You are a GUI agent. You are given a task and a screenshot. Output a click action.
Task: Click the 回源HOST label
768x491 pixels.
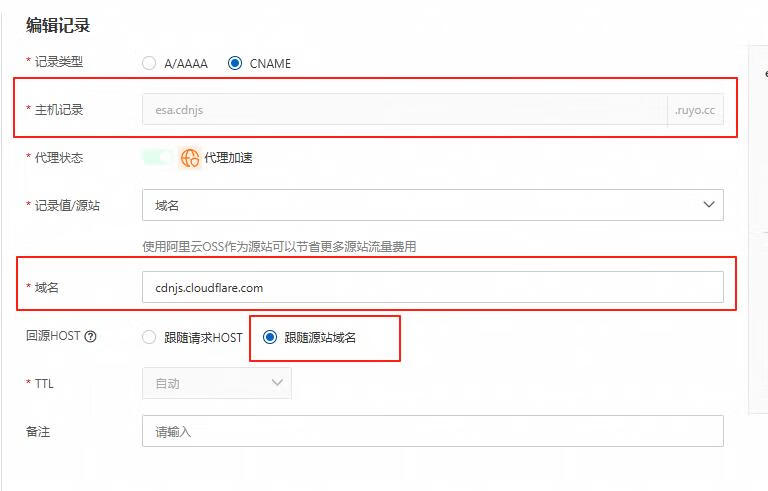(x=54, y=337)
